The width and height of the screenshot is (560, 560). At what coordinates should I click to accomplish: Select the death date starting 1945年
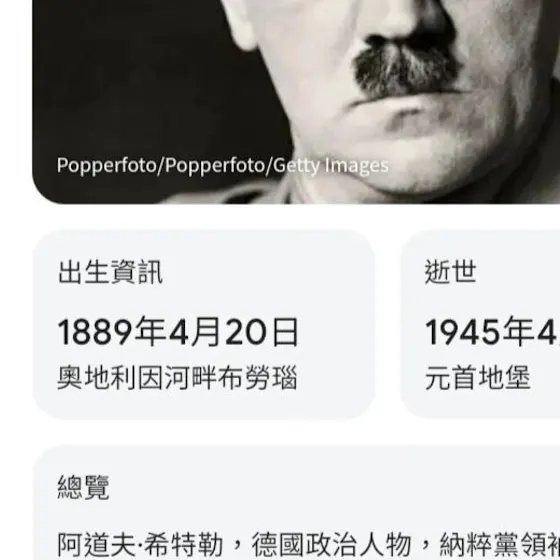coord(492,332)
